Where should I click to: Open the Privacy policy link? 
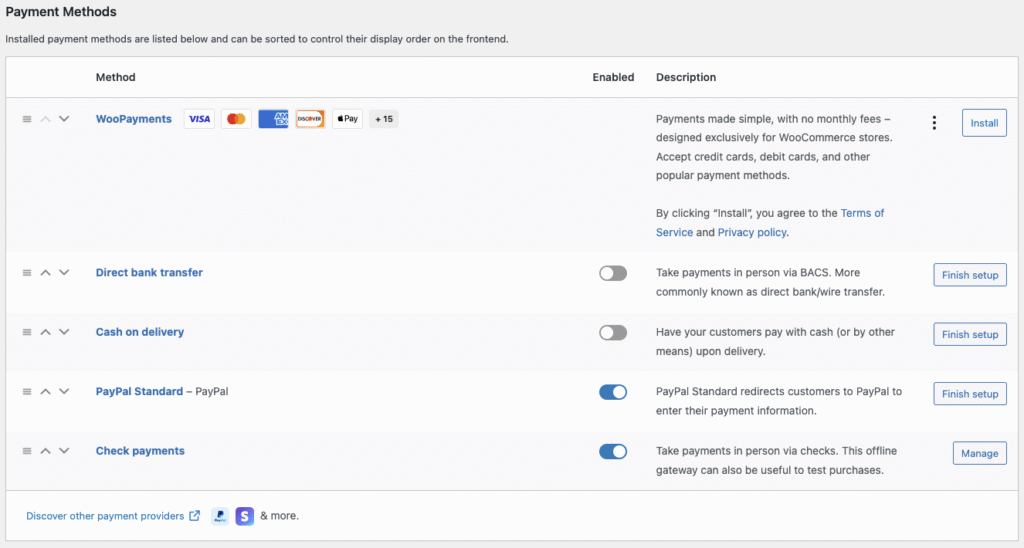click(x=752, y=232)
